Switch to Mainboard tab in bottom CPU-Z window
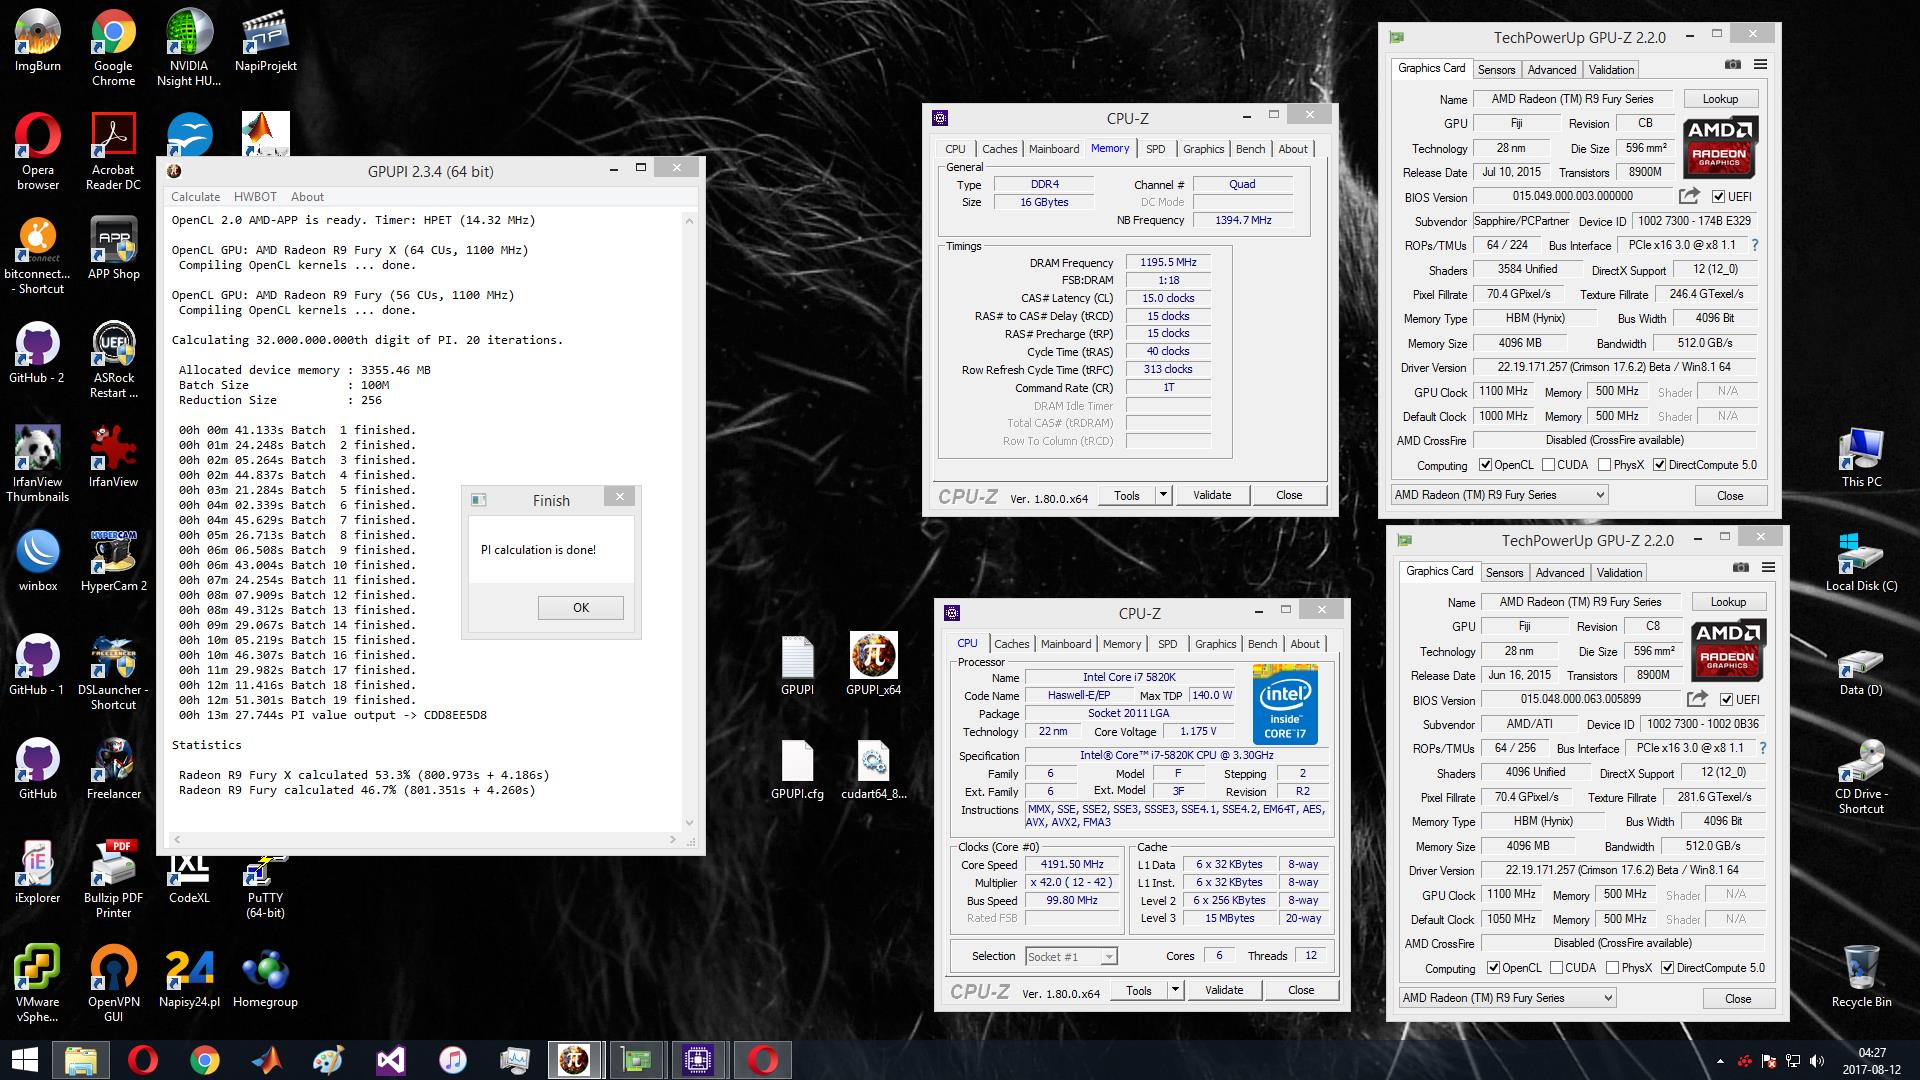Image resolution: width=1920 pixels, height=1080 pixels. click(1066, 643)
